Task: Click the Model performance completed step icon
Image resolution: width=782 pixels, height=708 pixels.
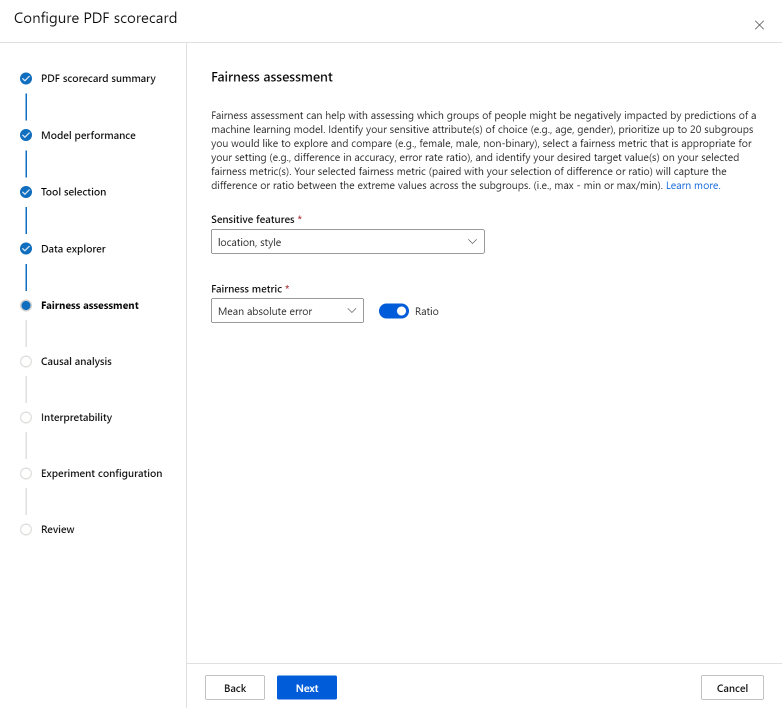Action: (x=26, y=135)
